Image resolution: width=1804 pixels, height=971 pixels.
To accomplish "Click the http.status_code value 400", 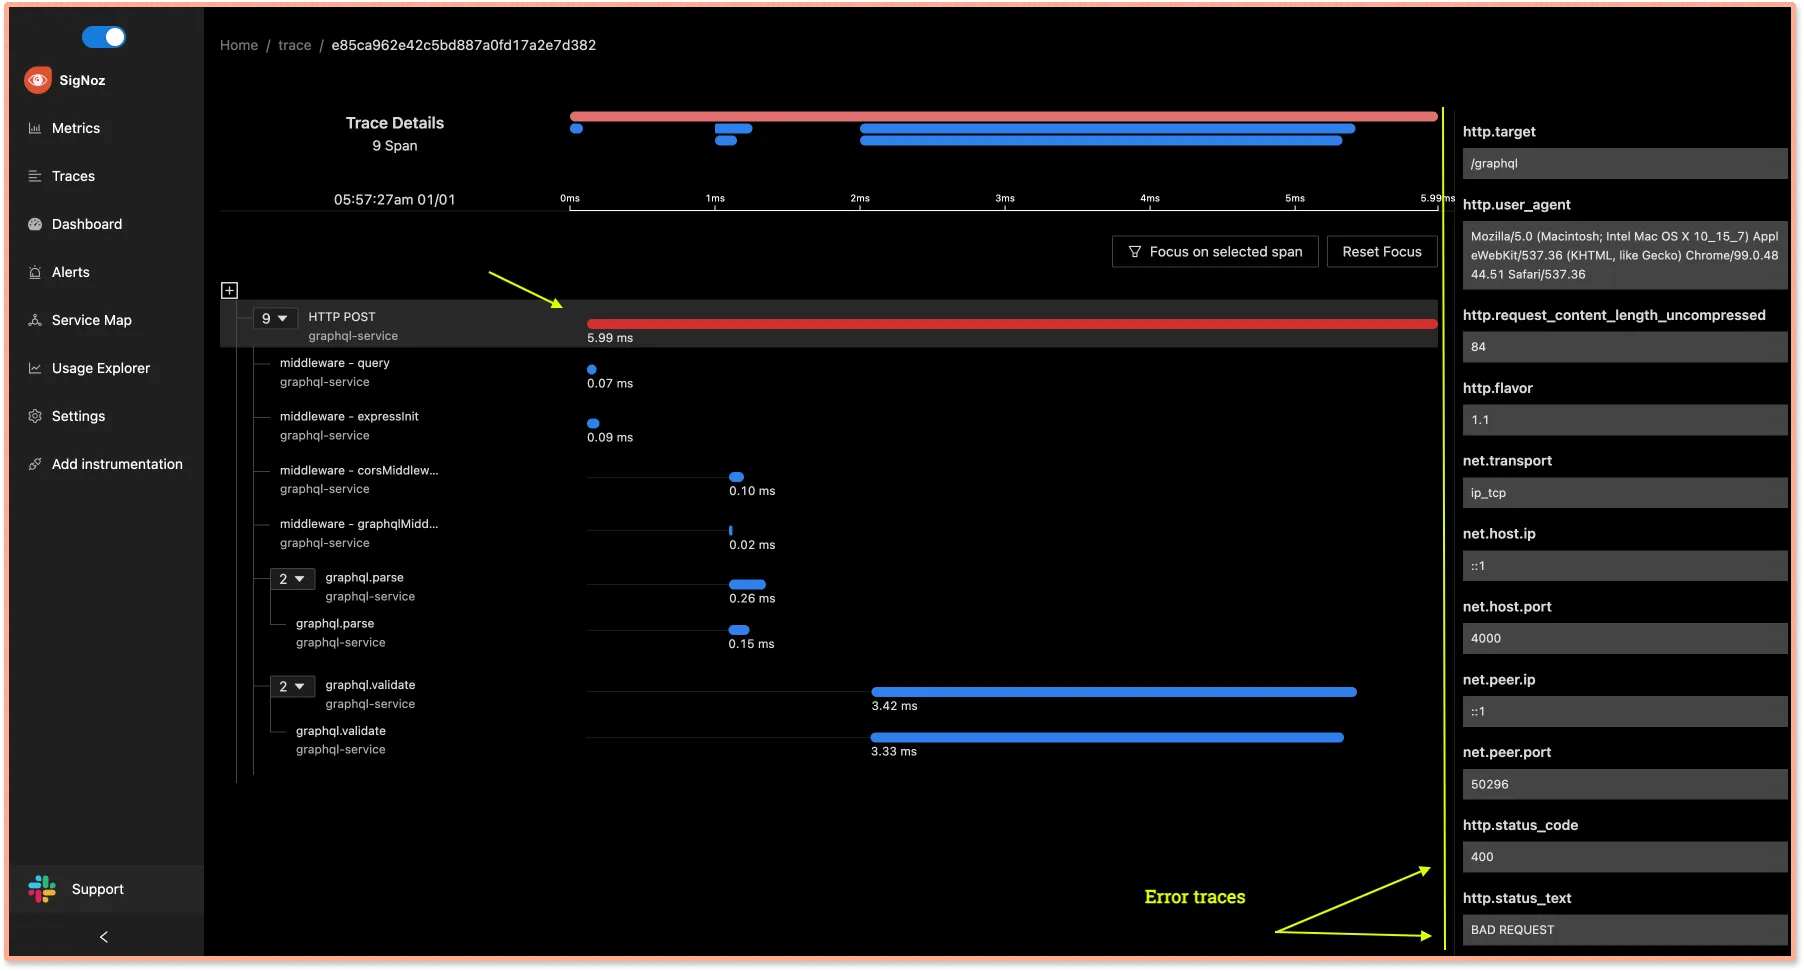I will (x=1624, y=857).
